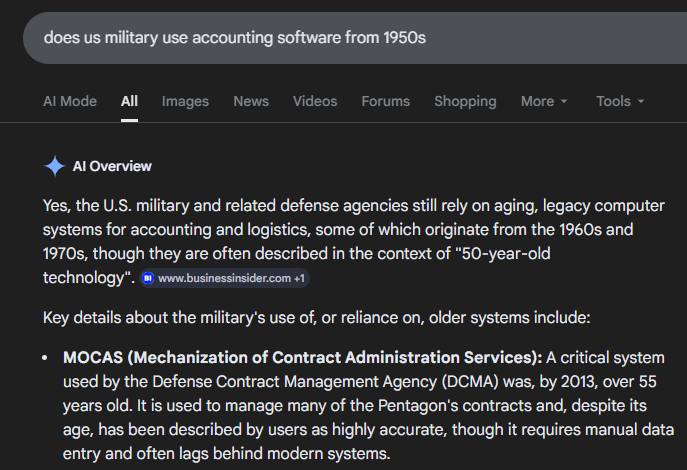This screenshot has width=687, height=470.
Task: Click the bullet marker beside MOCAS
Action: 48,358
